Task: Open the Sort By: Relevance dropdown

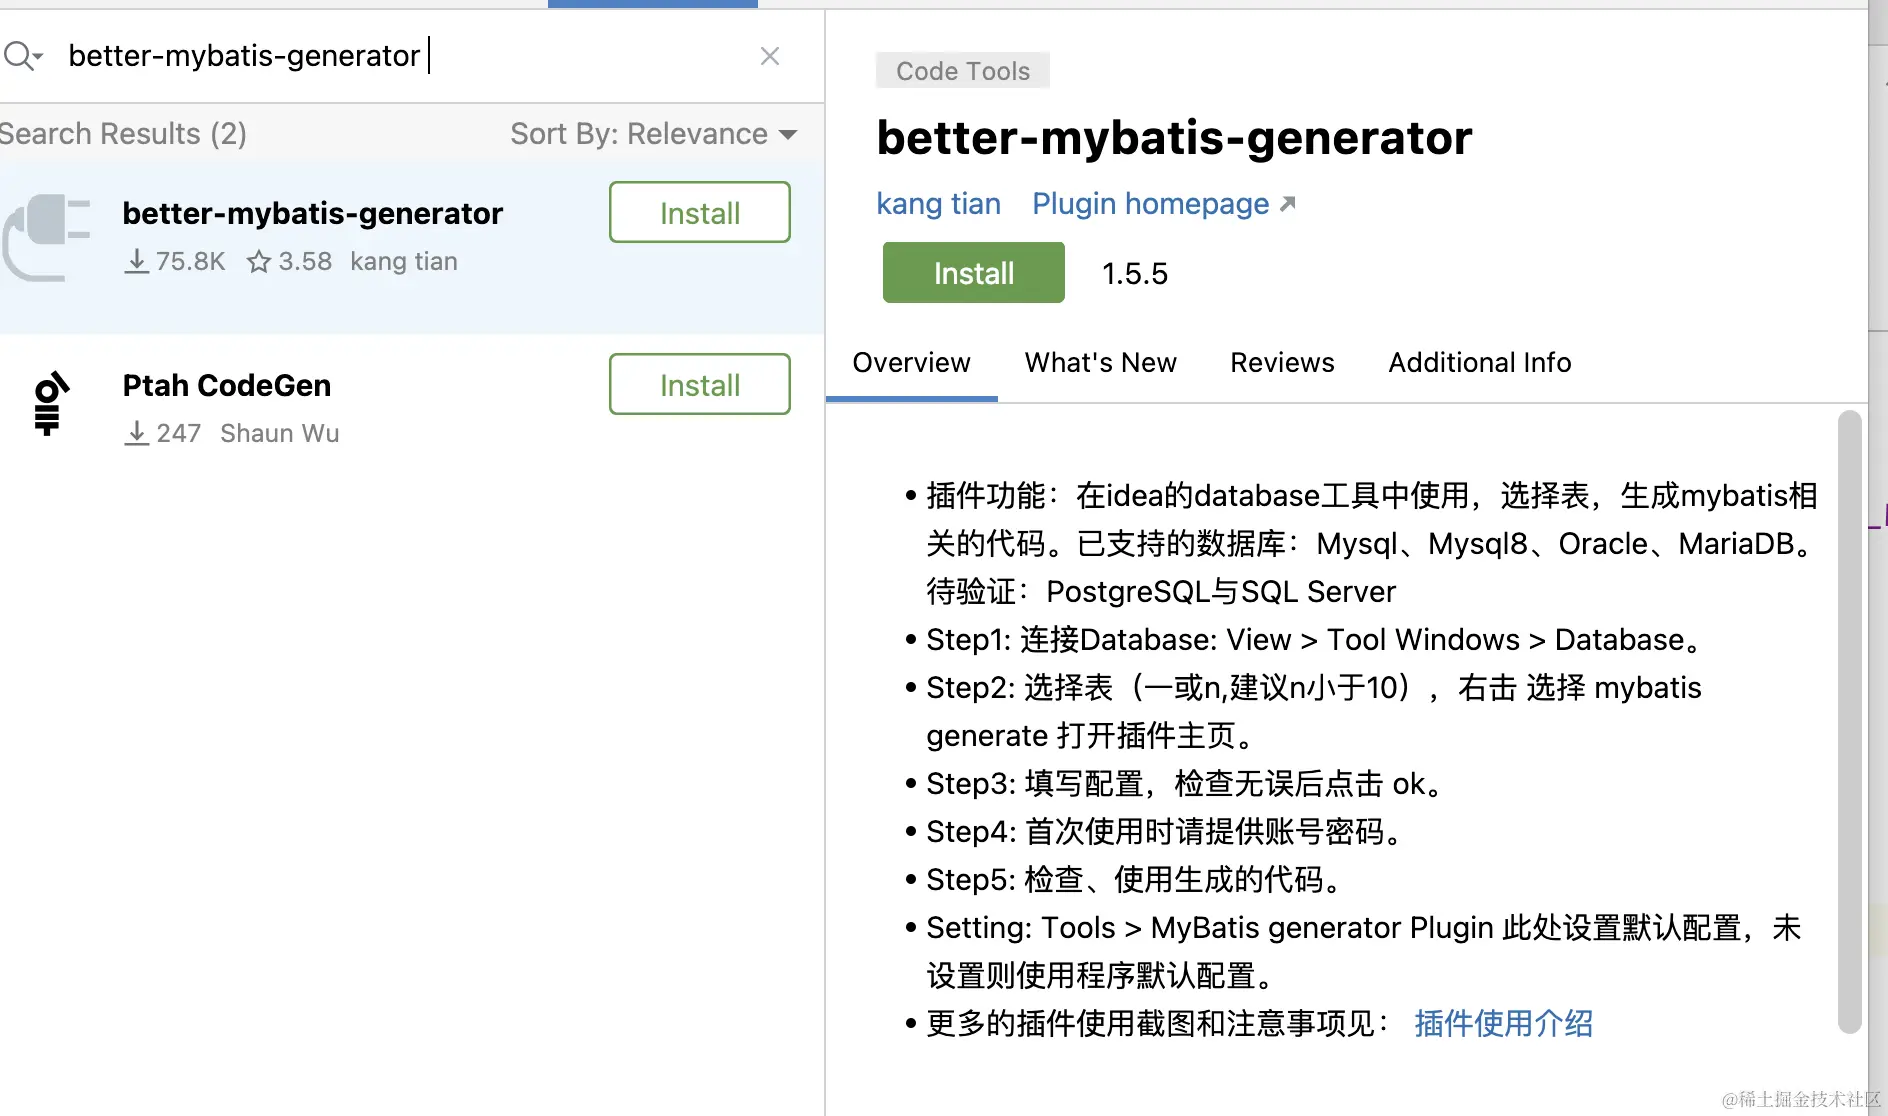Action: 653,134
